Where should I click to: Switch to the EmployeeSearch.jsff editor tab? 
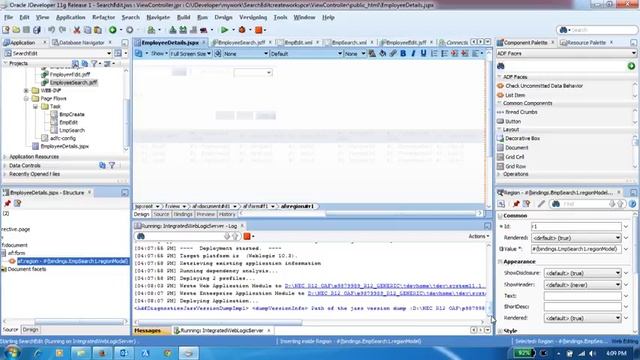pos(241,42)
